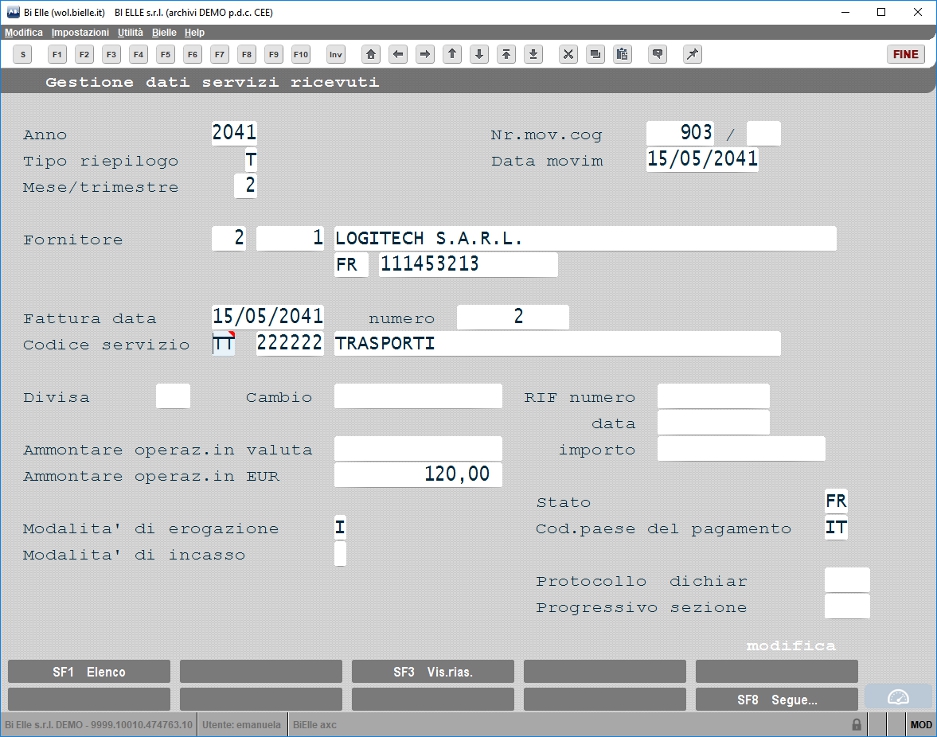Click the F10 toolbar key
The height and width of the screenshot is (737, 937).
pyautogui.click(x=301, y=54)
